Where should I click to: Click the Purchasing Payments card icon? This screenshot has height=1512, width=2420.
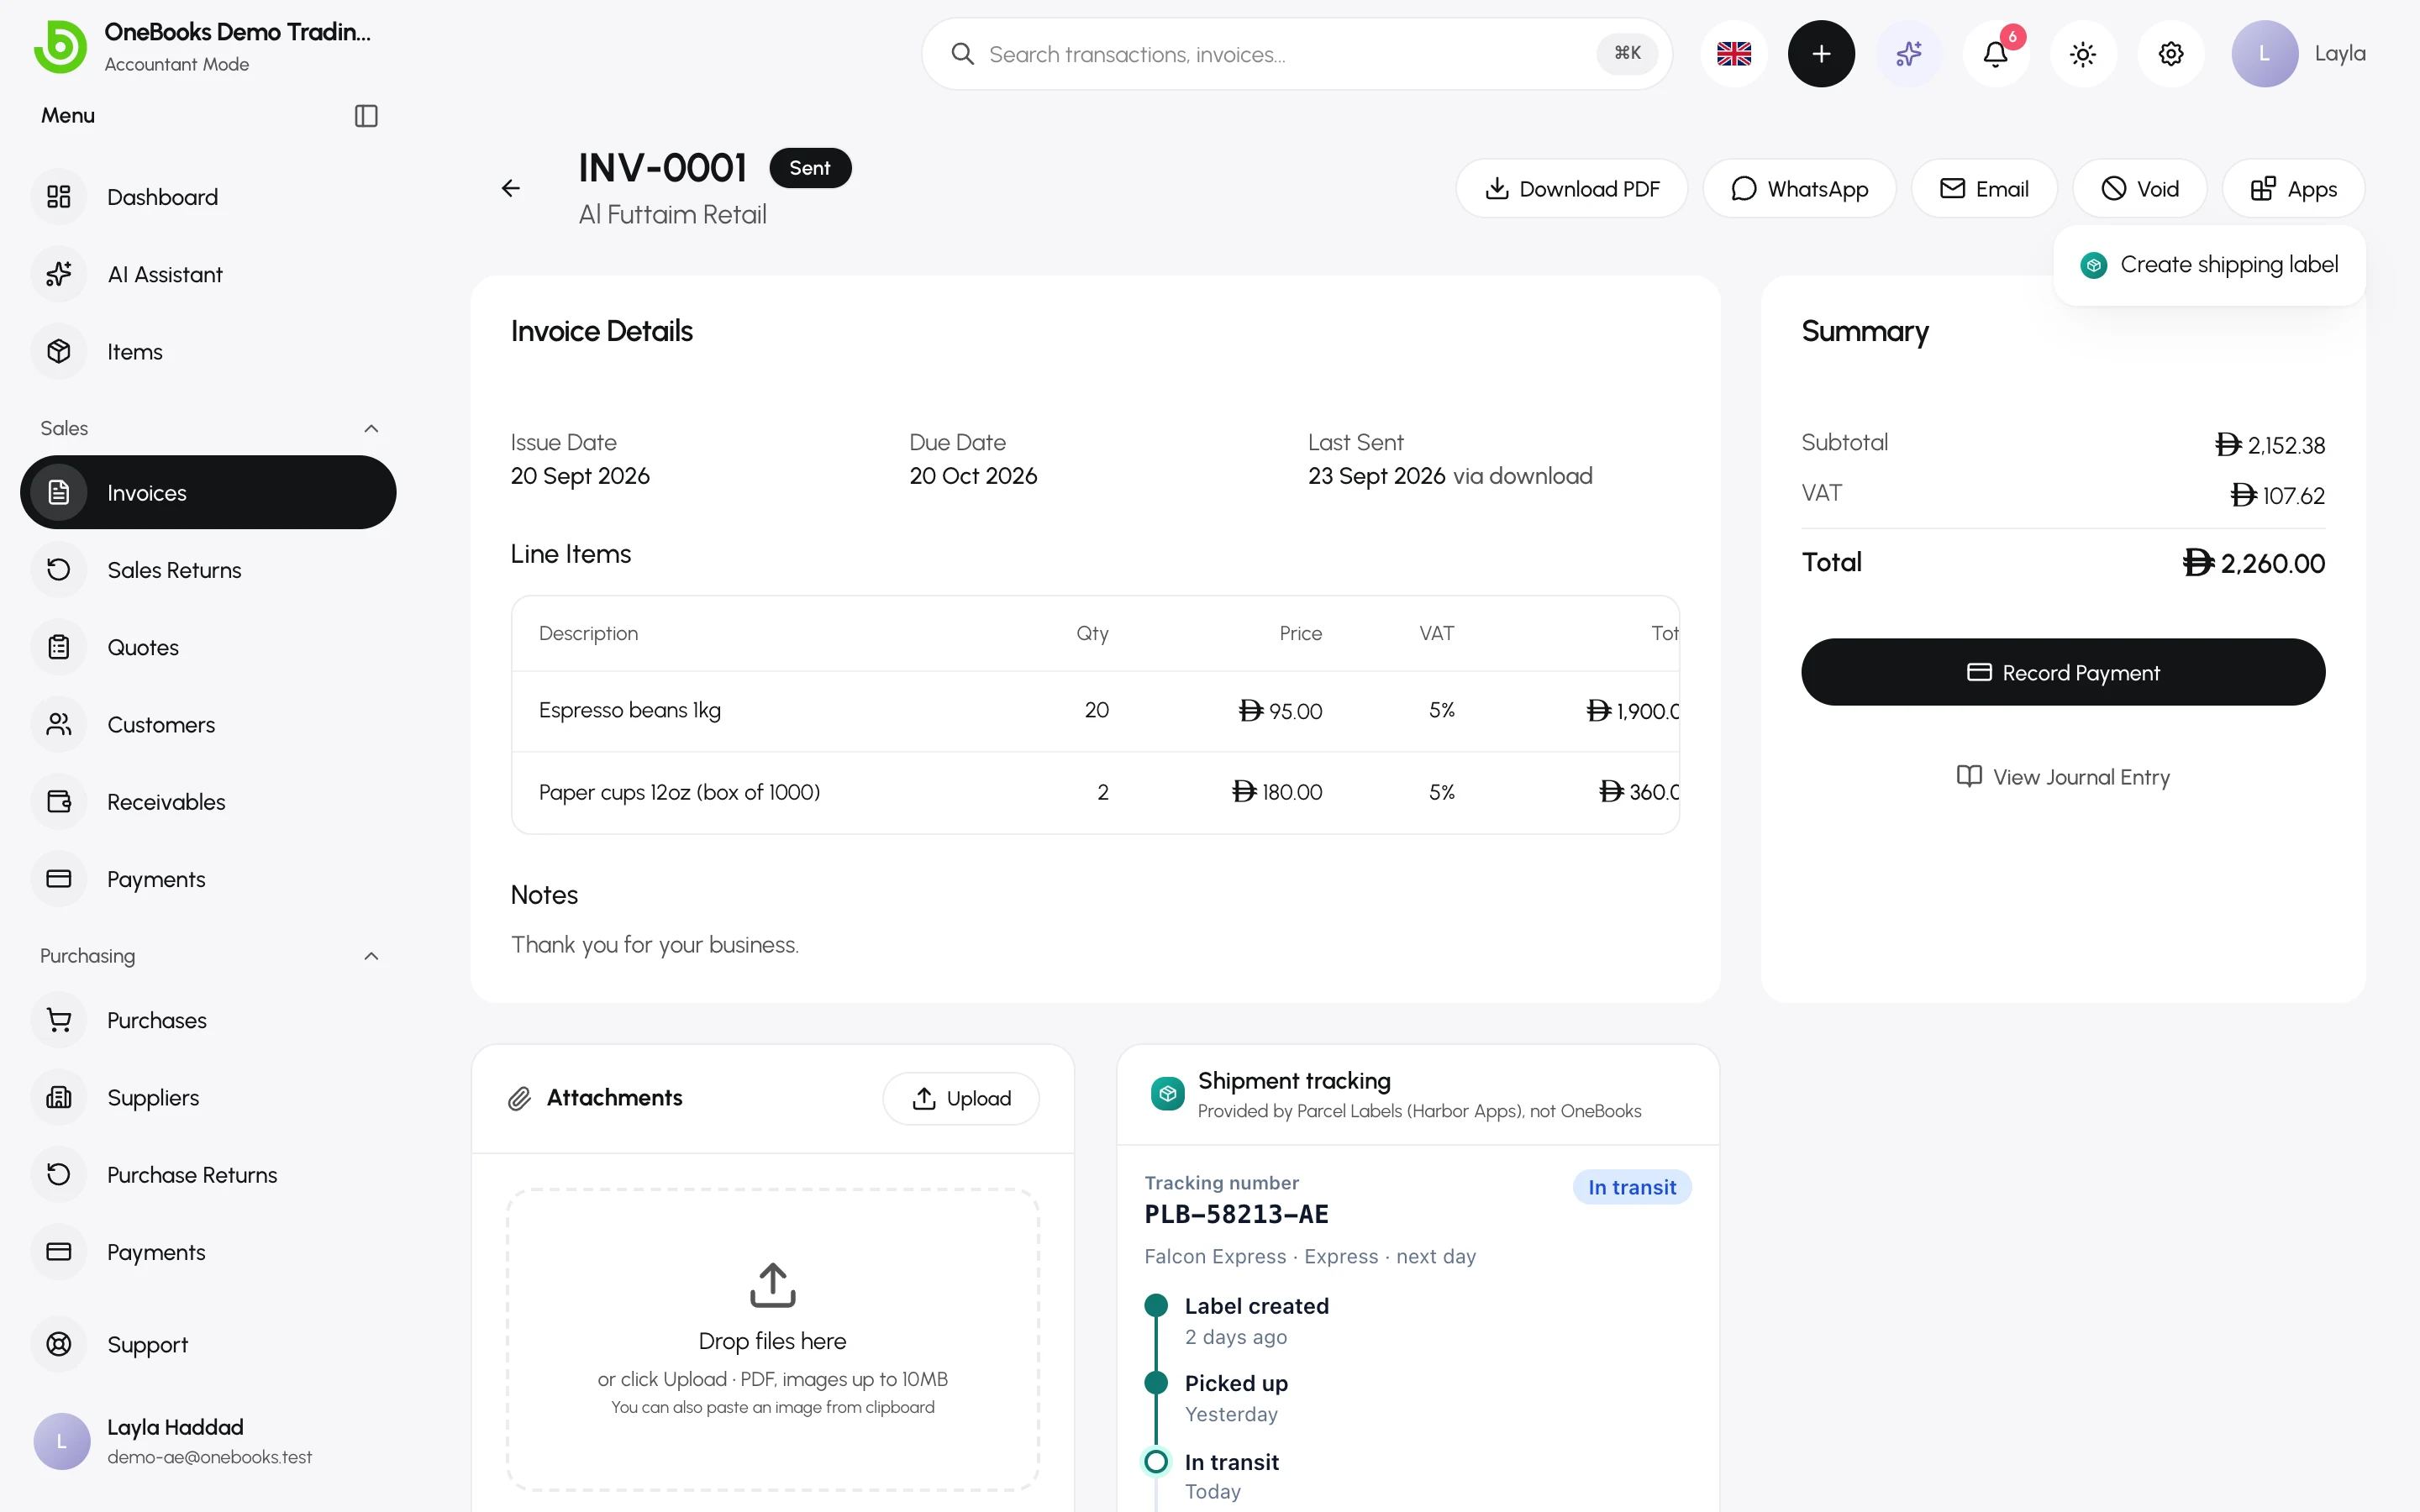click(x=59, y=1252)
